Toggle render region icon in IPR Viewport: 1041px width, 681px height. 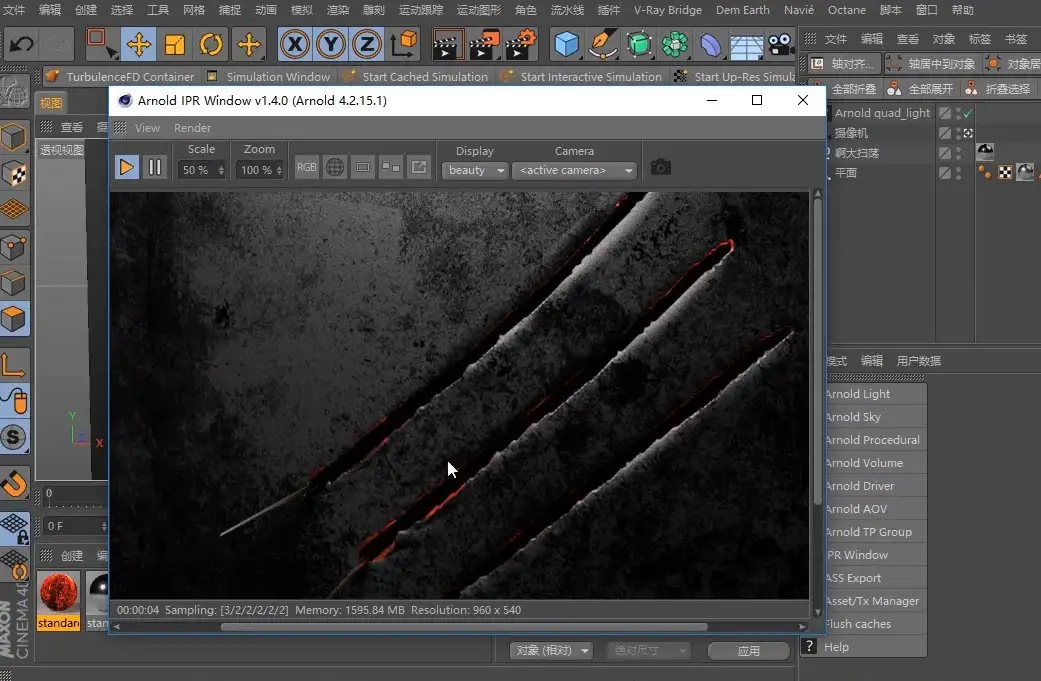[362, 167]
